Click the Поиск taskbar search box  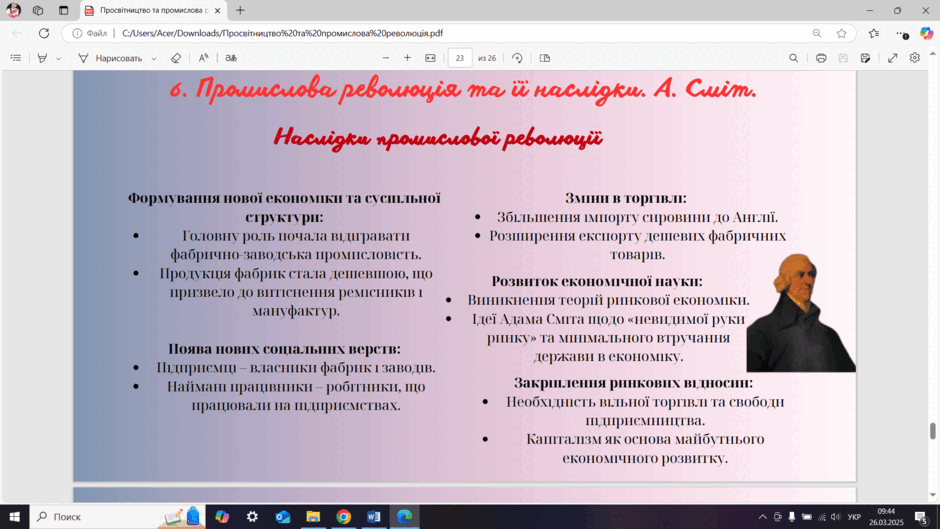point(117,516)
